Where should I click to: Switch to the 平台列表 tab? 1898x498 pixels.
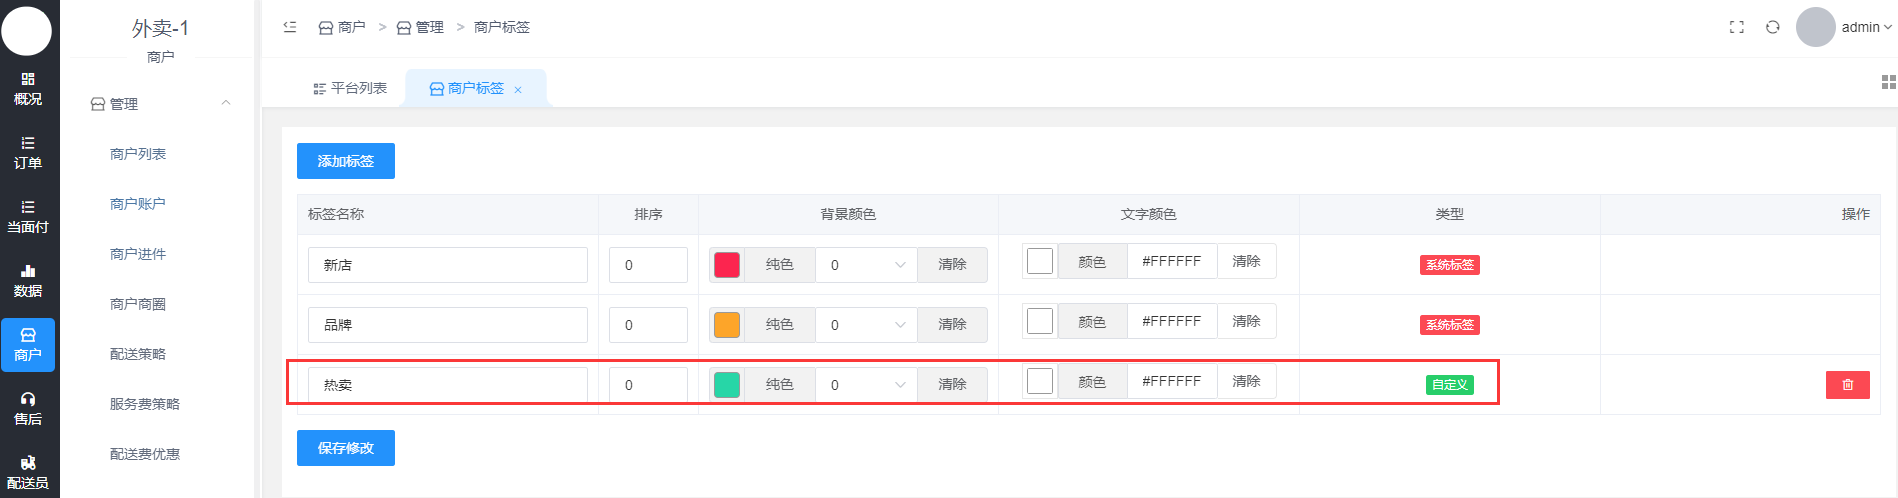point(350,88)
